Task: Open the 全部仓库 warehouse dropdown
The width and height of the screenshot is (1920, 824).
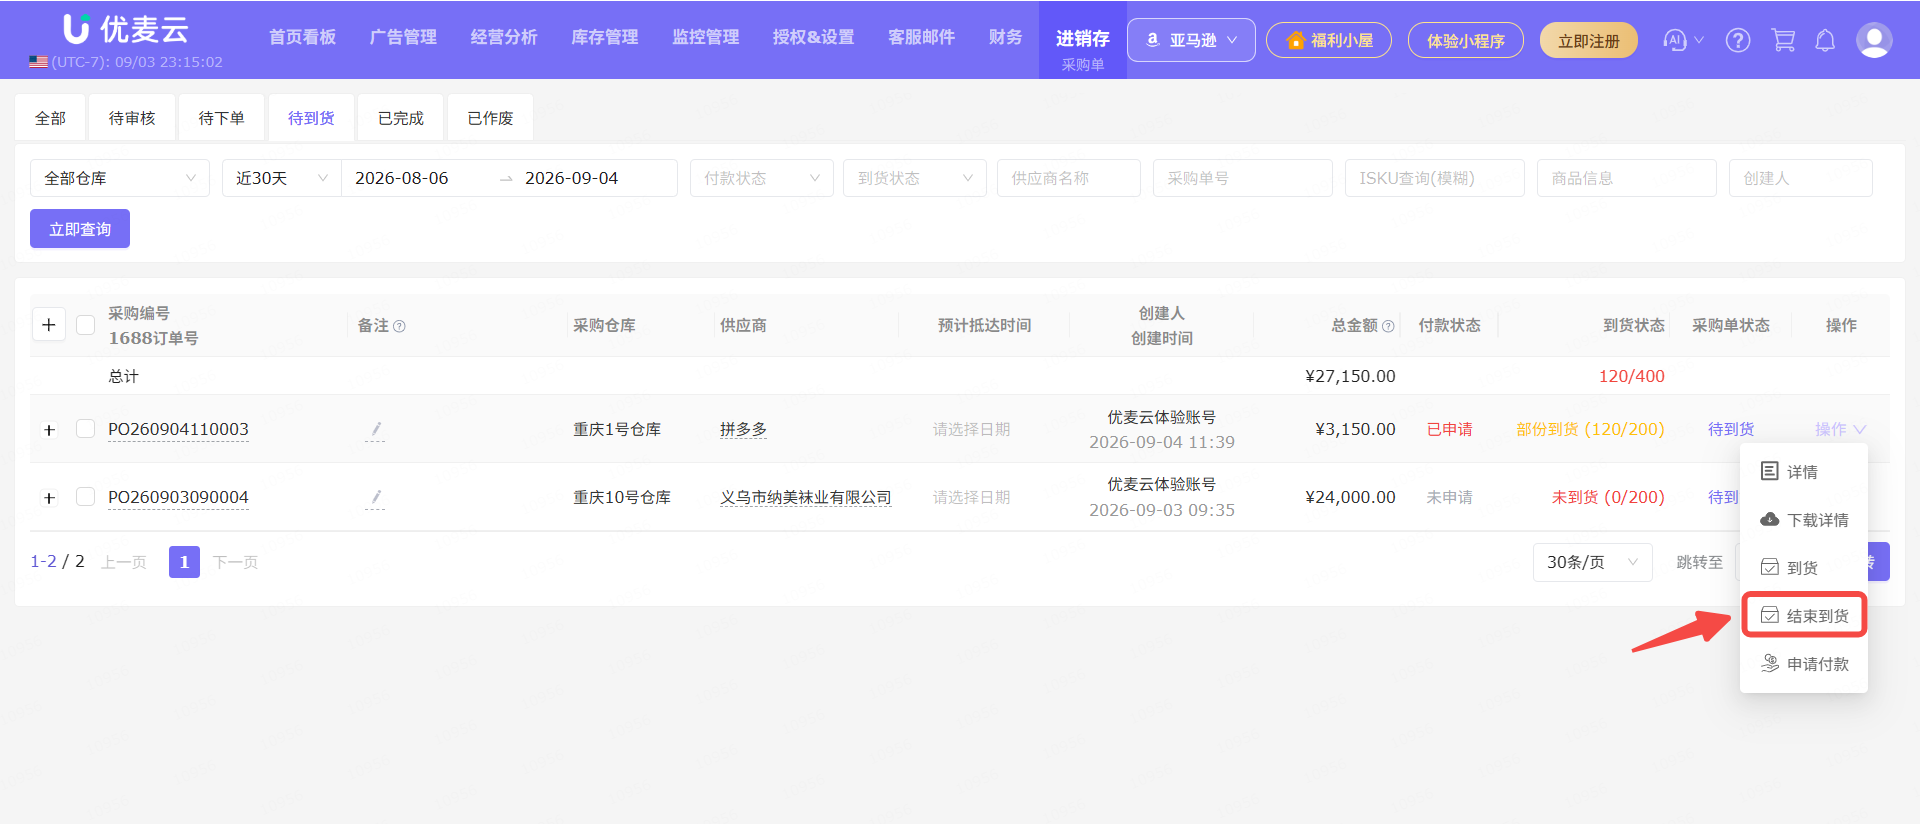Action: 120,178
